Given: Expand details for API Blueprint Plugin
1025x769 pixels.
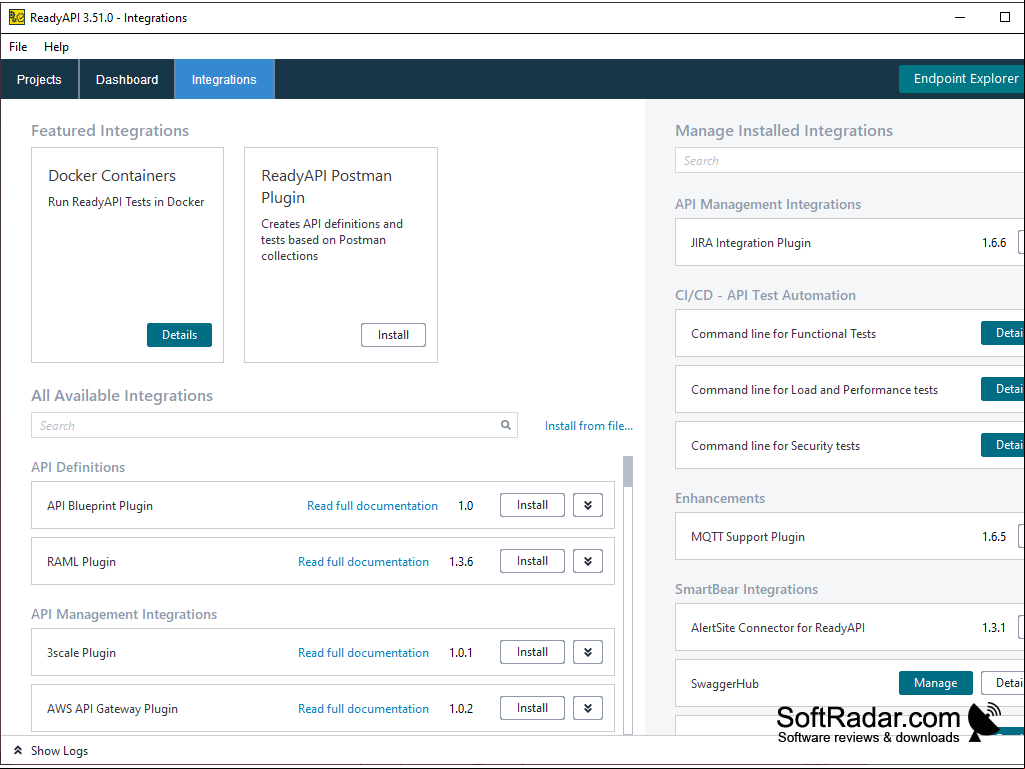Looking at the screenshot, I should 588,505.
